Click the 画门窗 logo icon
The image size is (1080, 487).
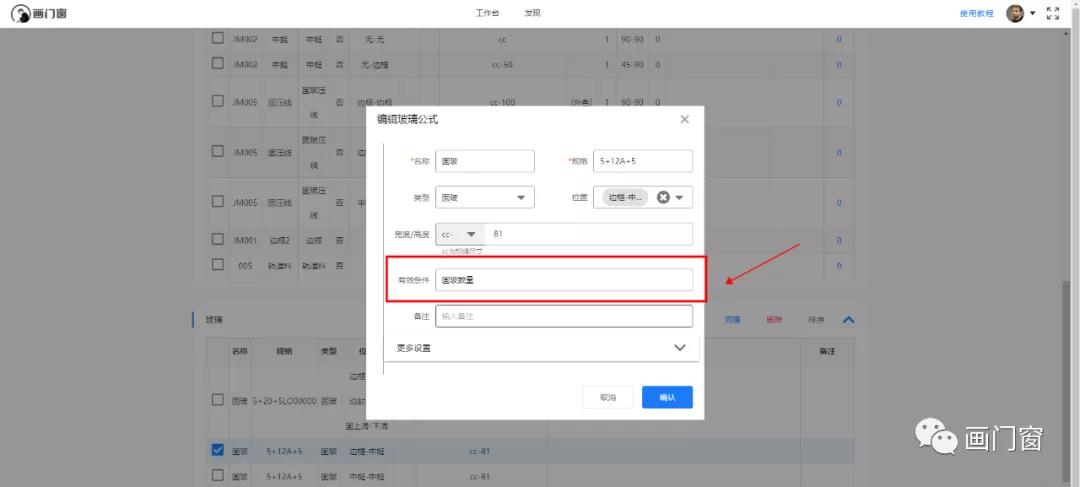[20, 14]
